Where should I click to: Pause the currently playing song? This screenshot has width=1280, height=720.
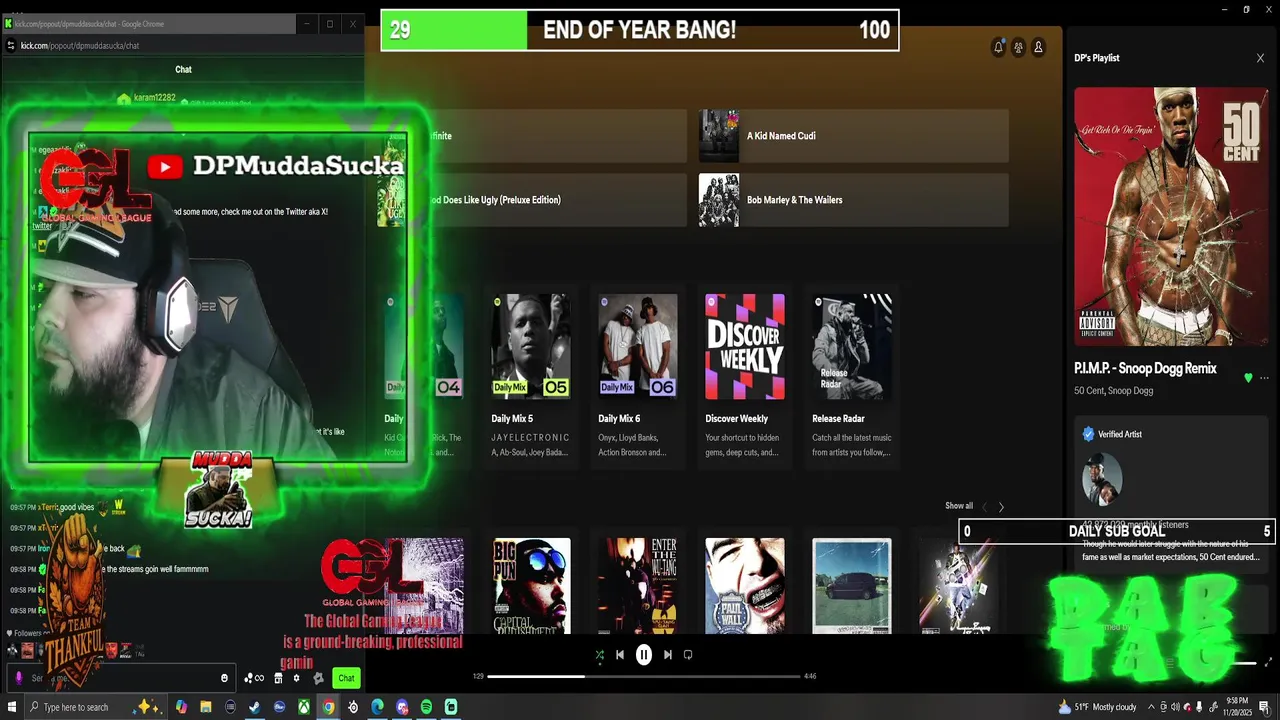click(644, 655)
